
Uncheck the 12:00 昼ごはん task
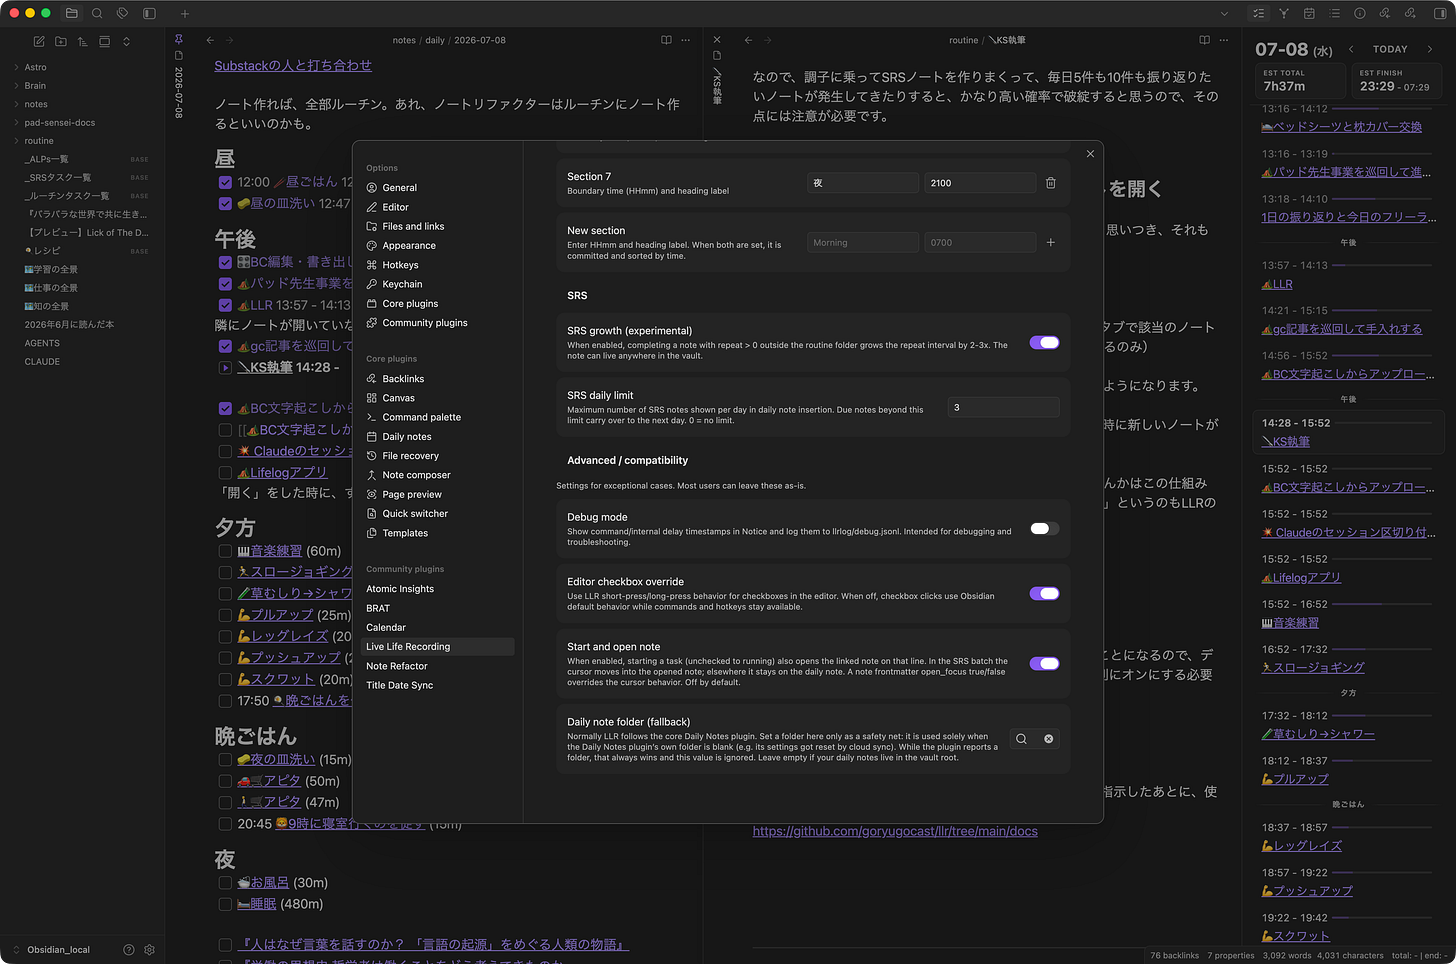coord(225,182)
